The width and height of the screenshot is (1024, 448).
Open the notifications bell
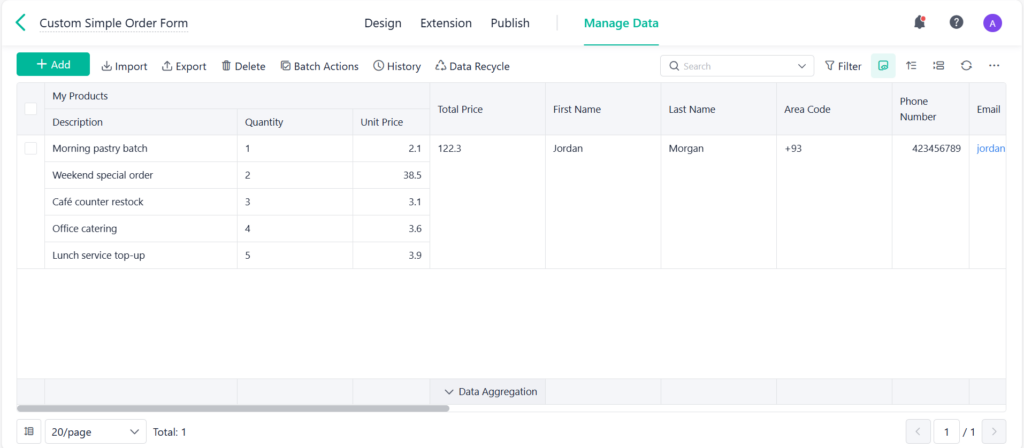[x=919, y=22]
